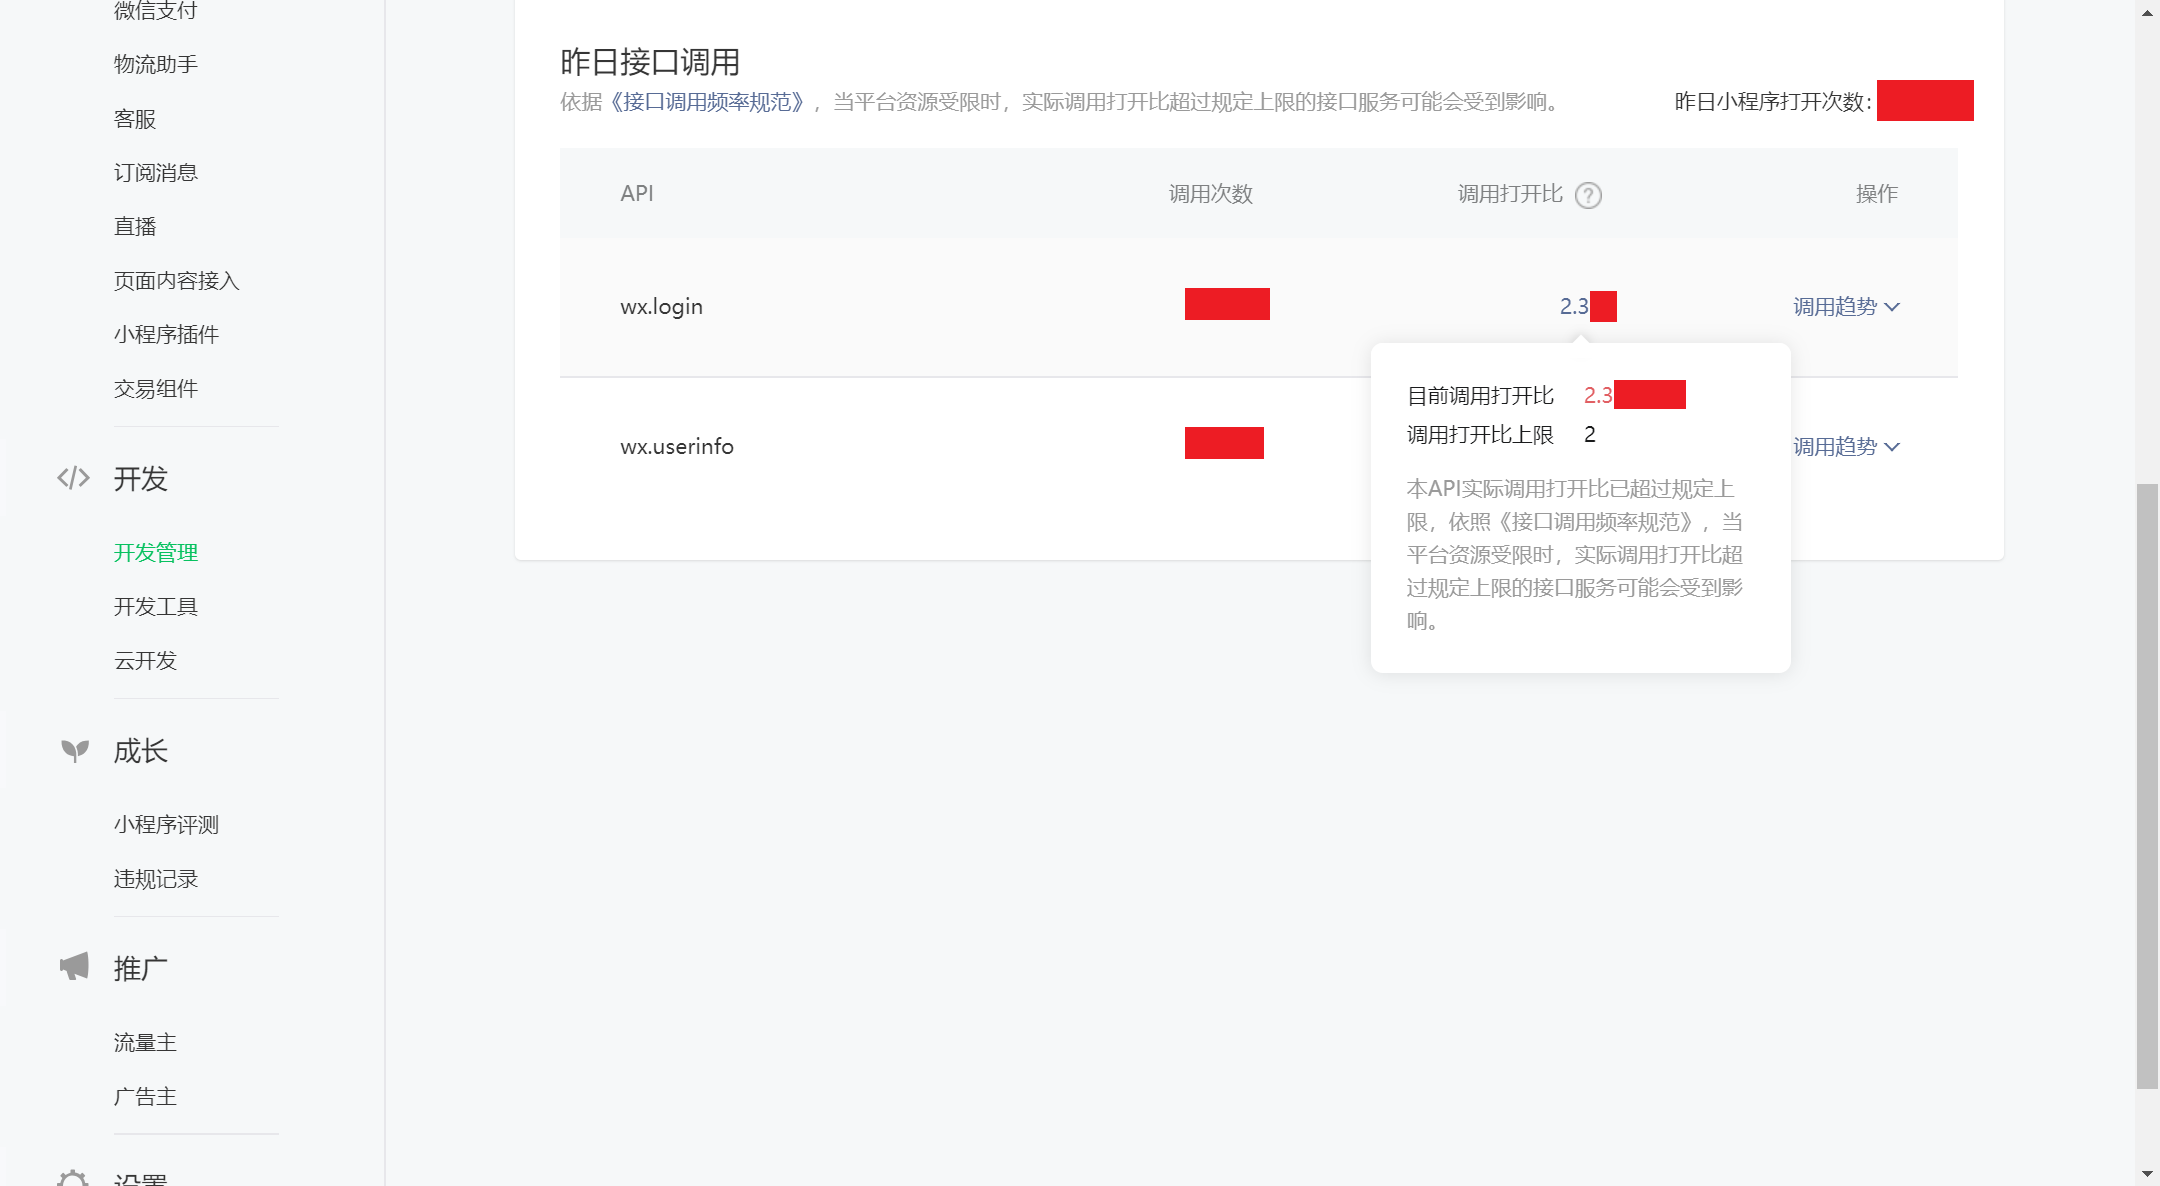This screenshot has width=2160, height=1186.
Task: Navigate to the 违规记录 page
Action: pyautogui.click(x=156, y=878)
